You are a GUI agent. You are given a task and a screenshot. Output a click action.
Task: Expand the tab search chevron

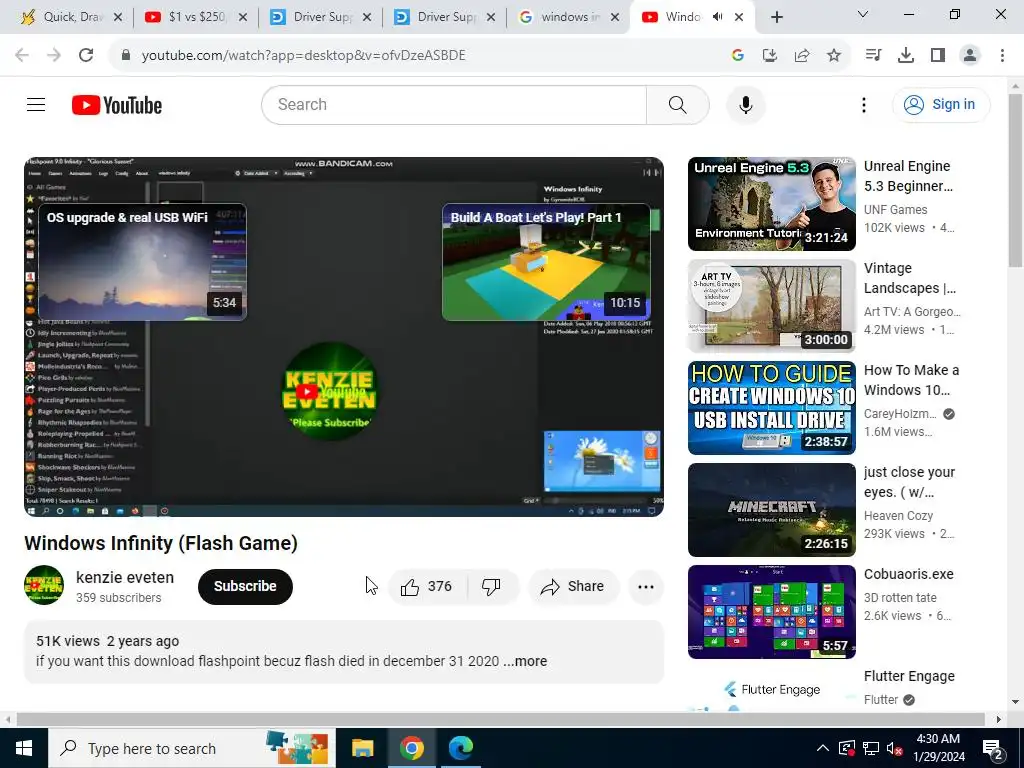click(x=863, y=14)
